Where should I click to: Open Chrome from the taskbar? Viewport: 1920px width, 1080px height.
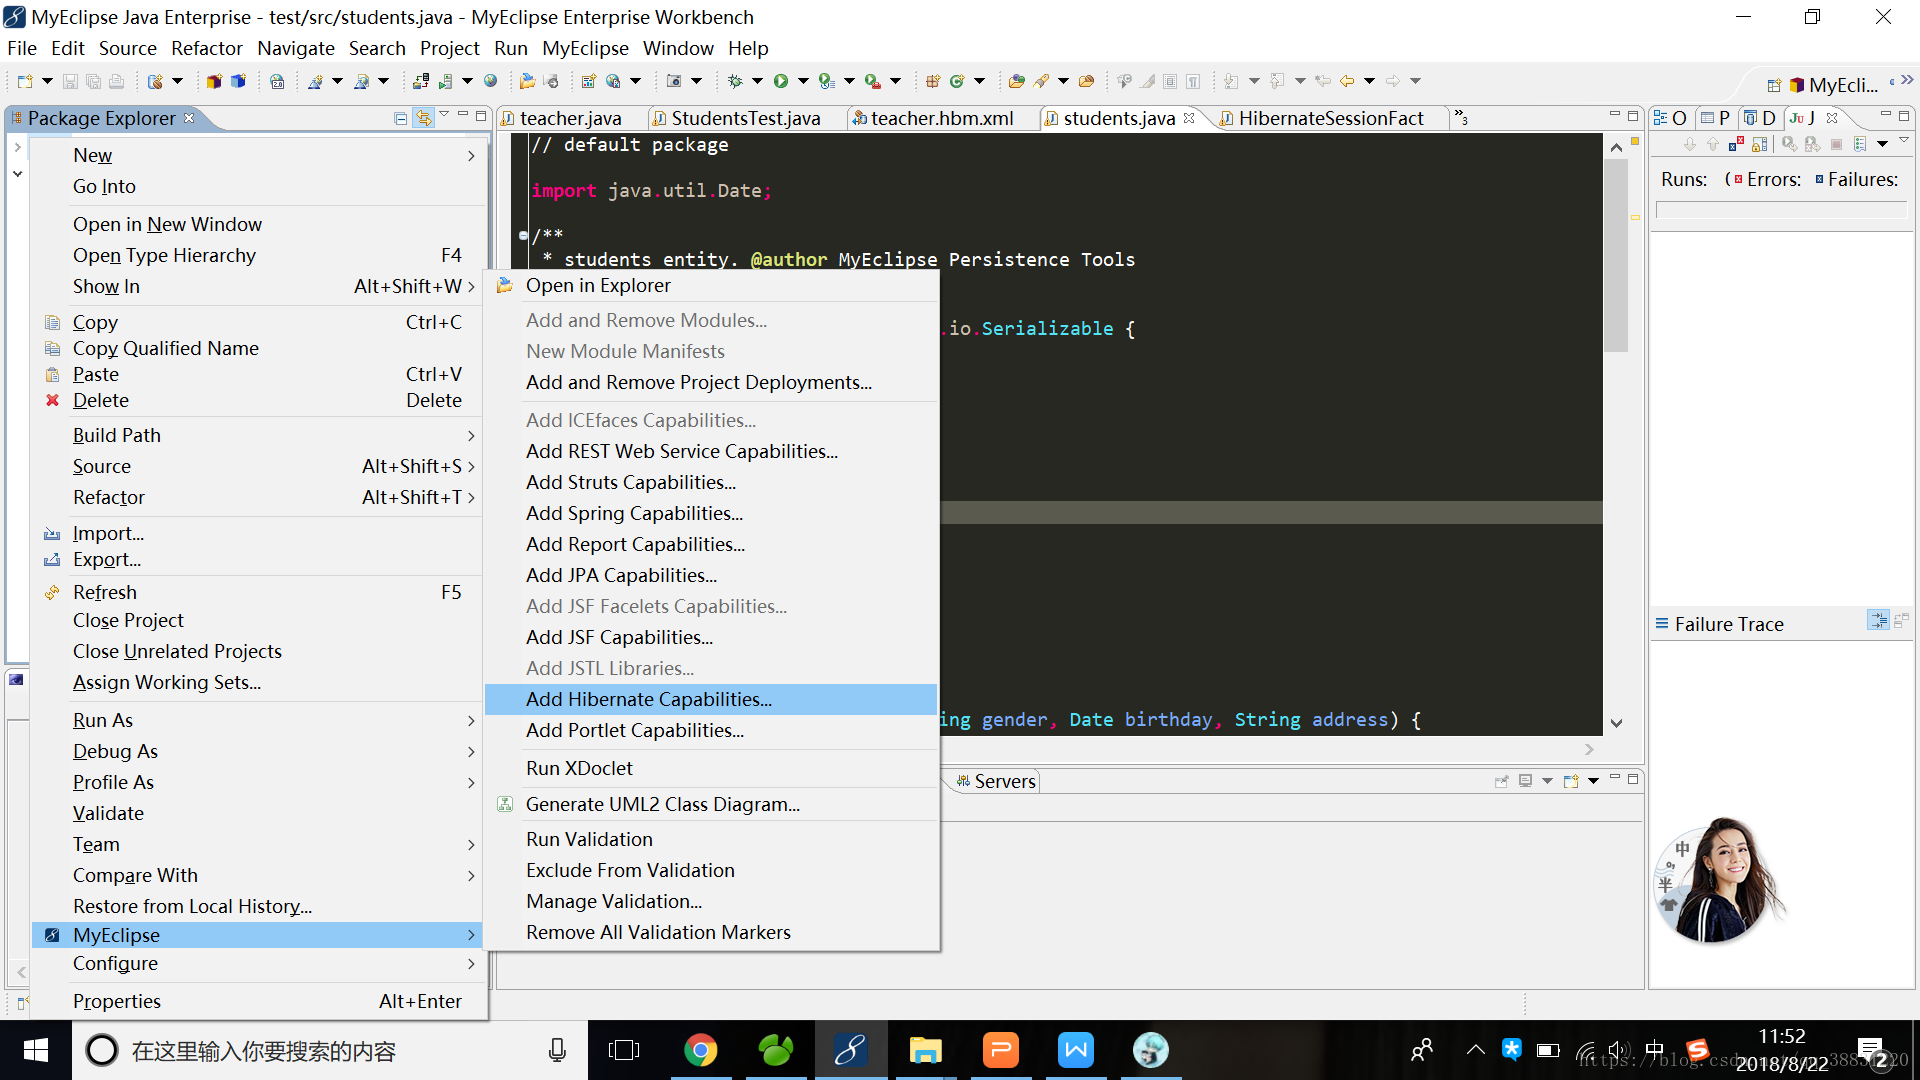pos(700,1050)
